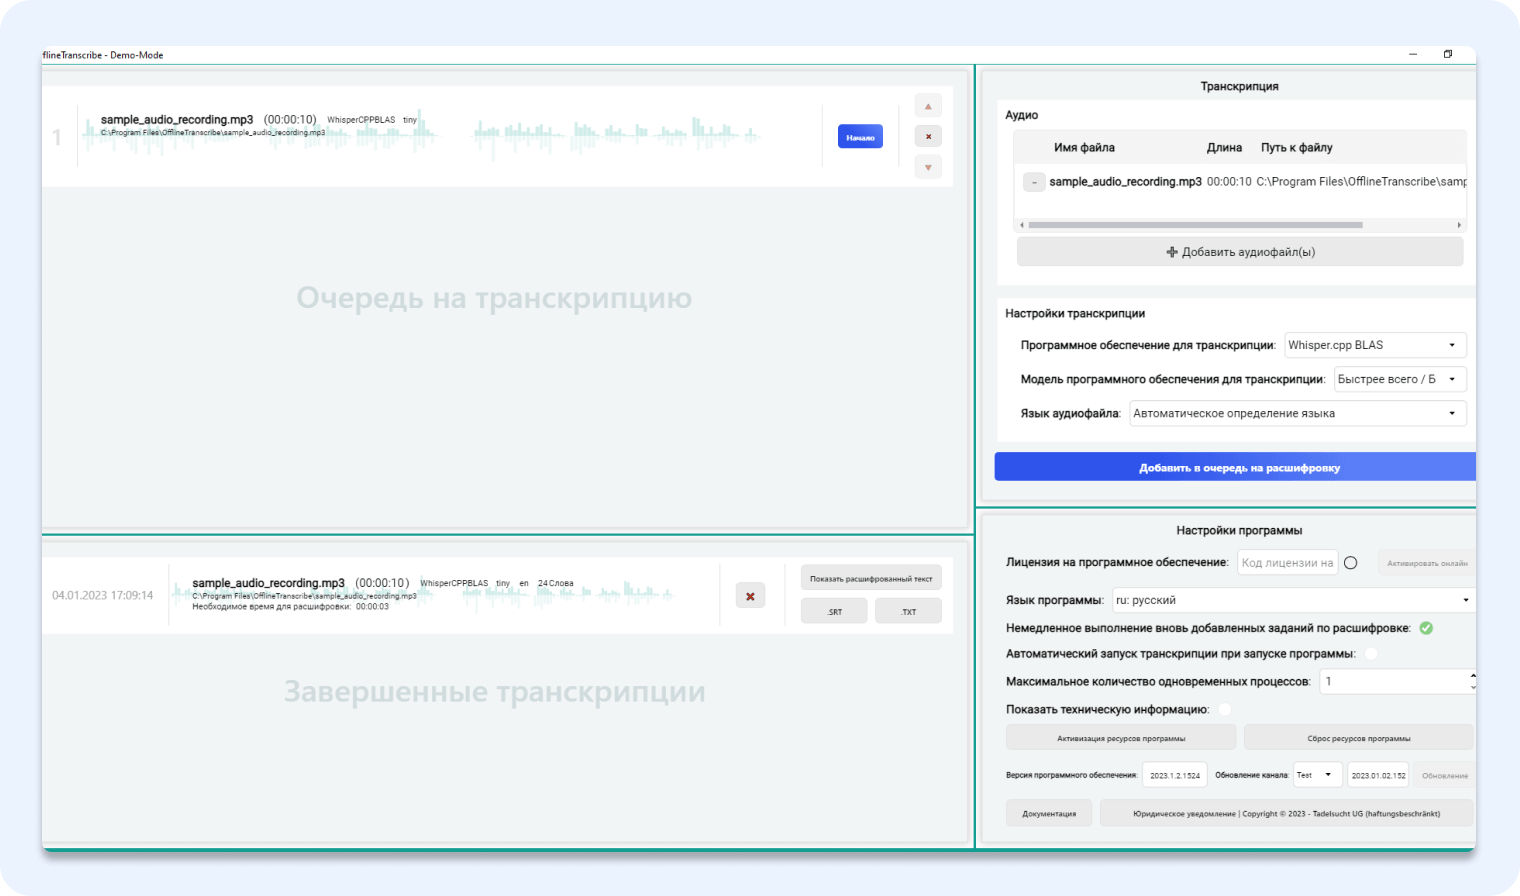
Task: Click the completed job's sample_audio_recording.mp3 title
Action: click(268, 583)
